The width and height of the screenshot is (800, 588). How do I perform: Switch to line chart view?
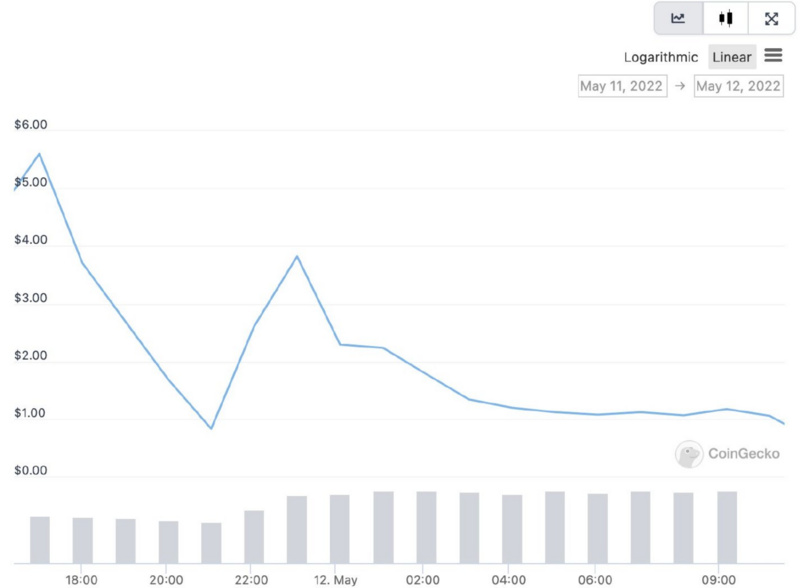679,19
